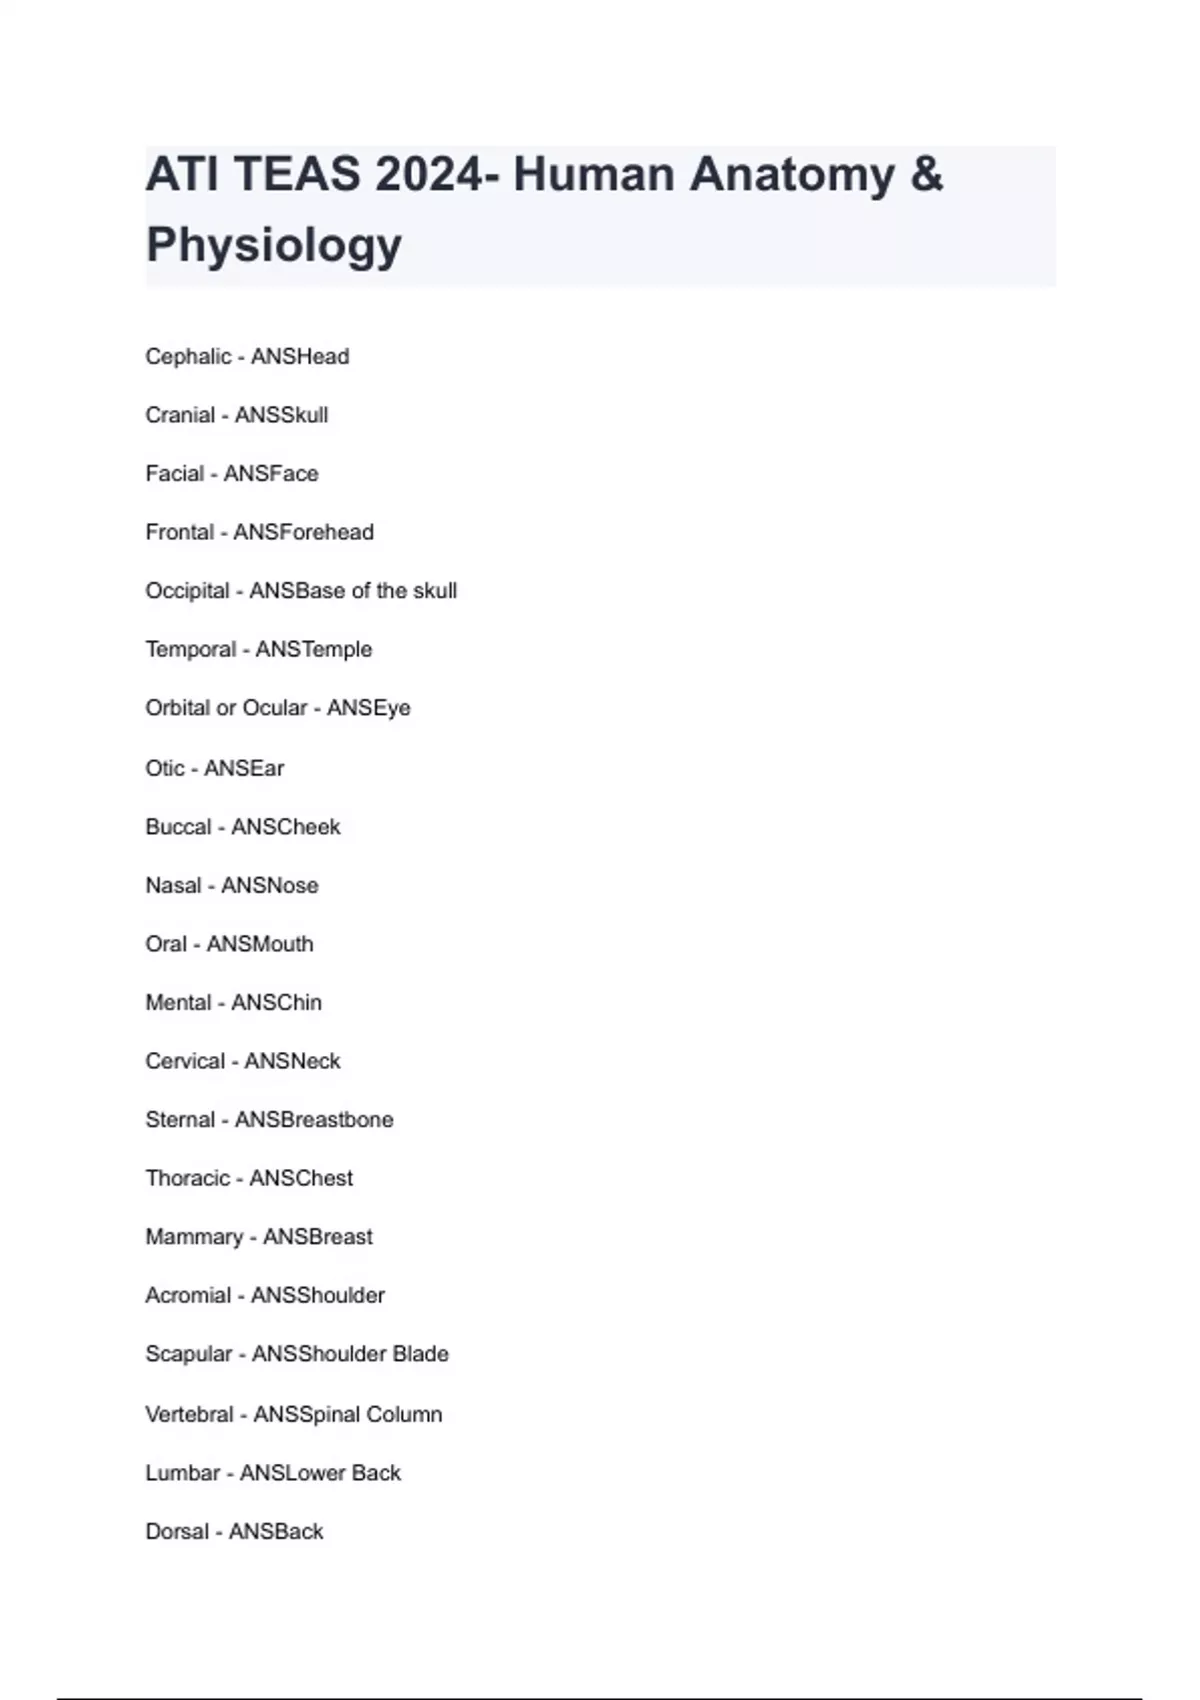1200x1700 pixels.
Task: Click the 'Orbital or Ocular - ANSEye' line
Action: 278,708
